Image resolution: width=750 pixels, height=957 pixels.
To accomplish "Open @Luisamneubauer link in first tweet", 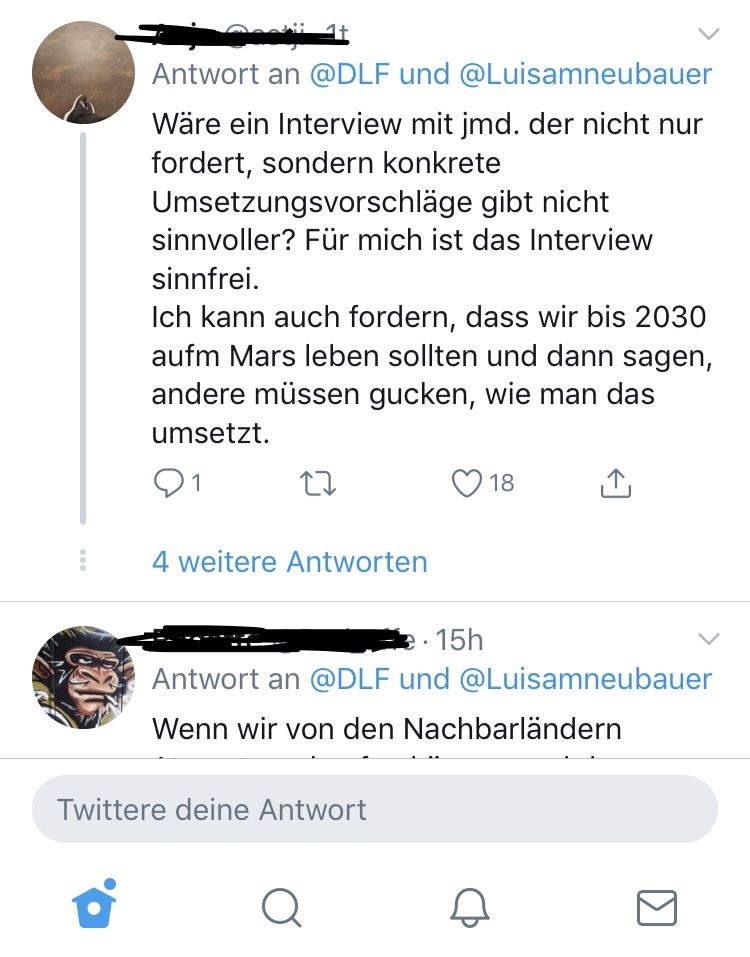I will pyautogui.click(x=585, y=74).
